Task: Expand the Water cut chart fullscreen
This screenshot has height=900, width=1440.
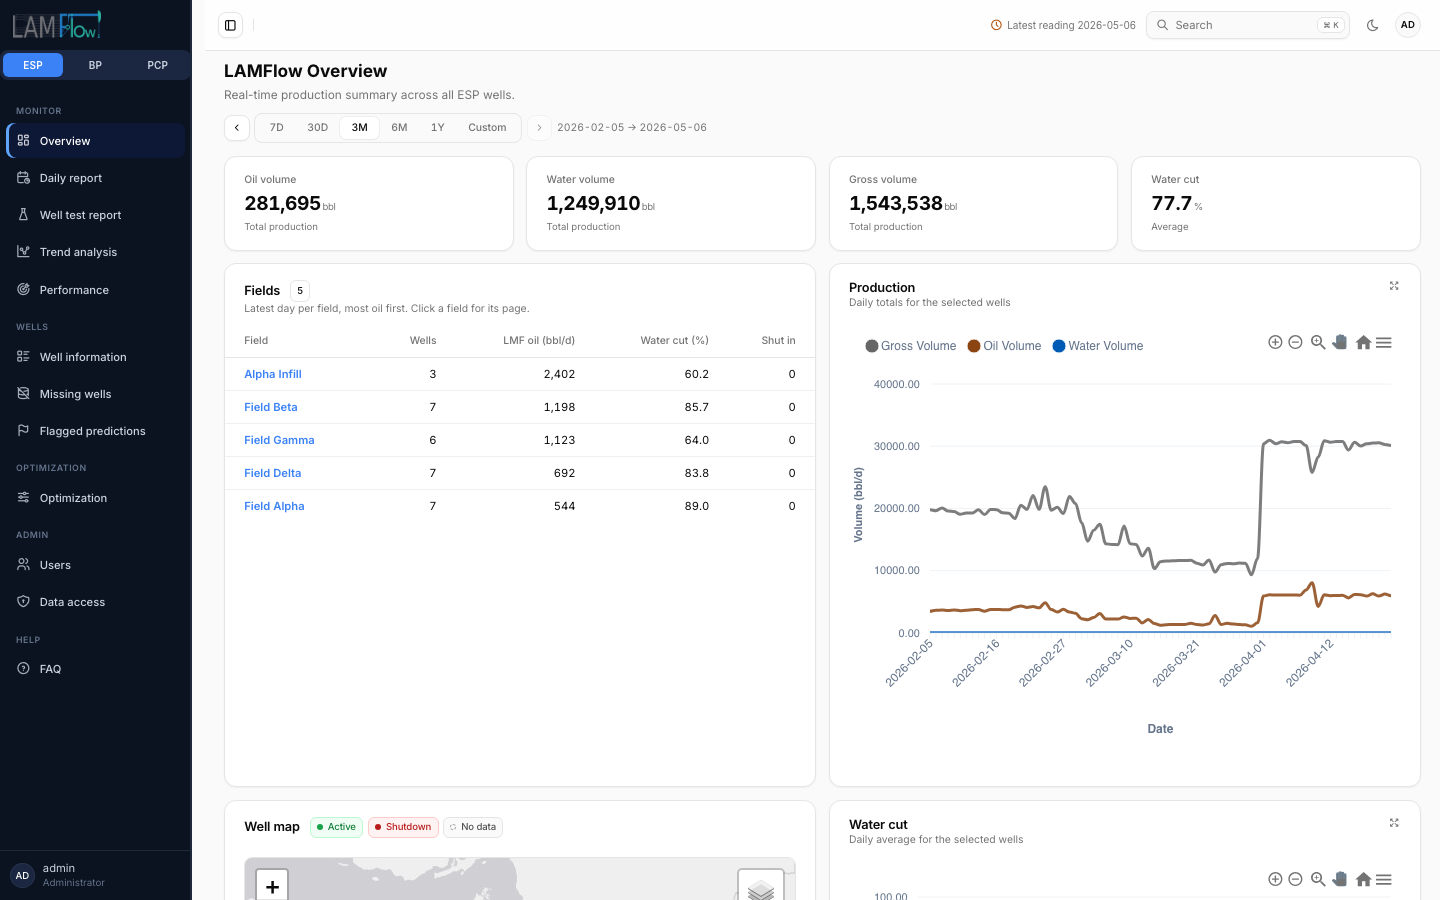Action: point(1394,823)
